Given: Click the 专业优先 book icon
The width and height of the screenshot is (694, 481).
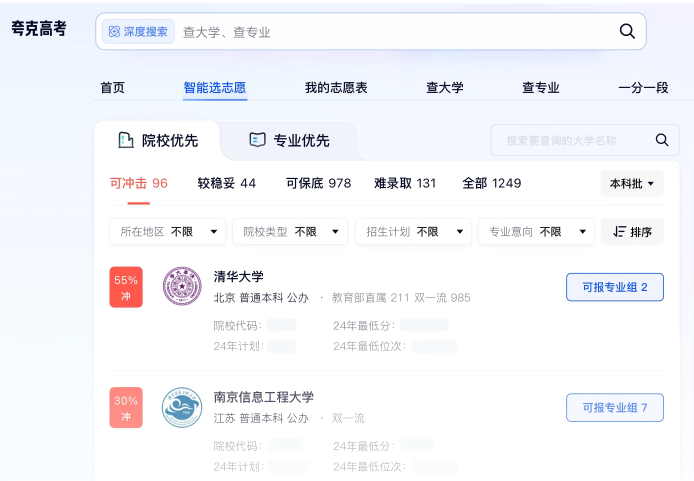Looking at the screenshot, I should (257, 140).
